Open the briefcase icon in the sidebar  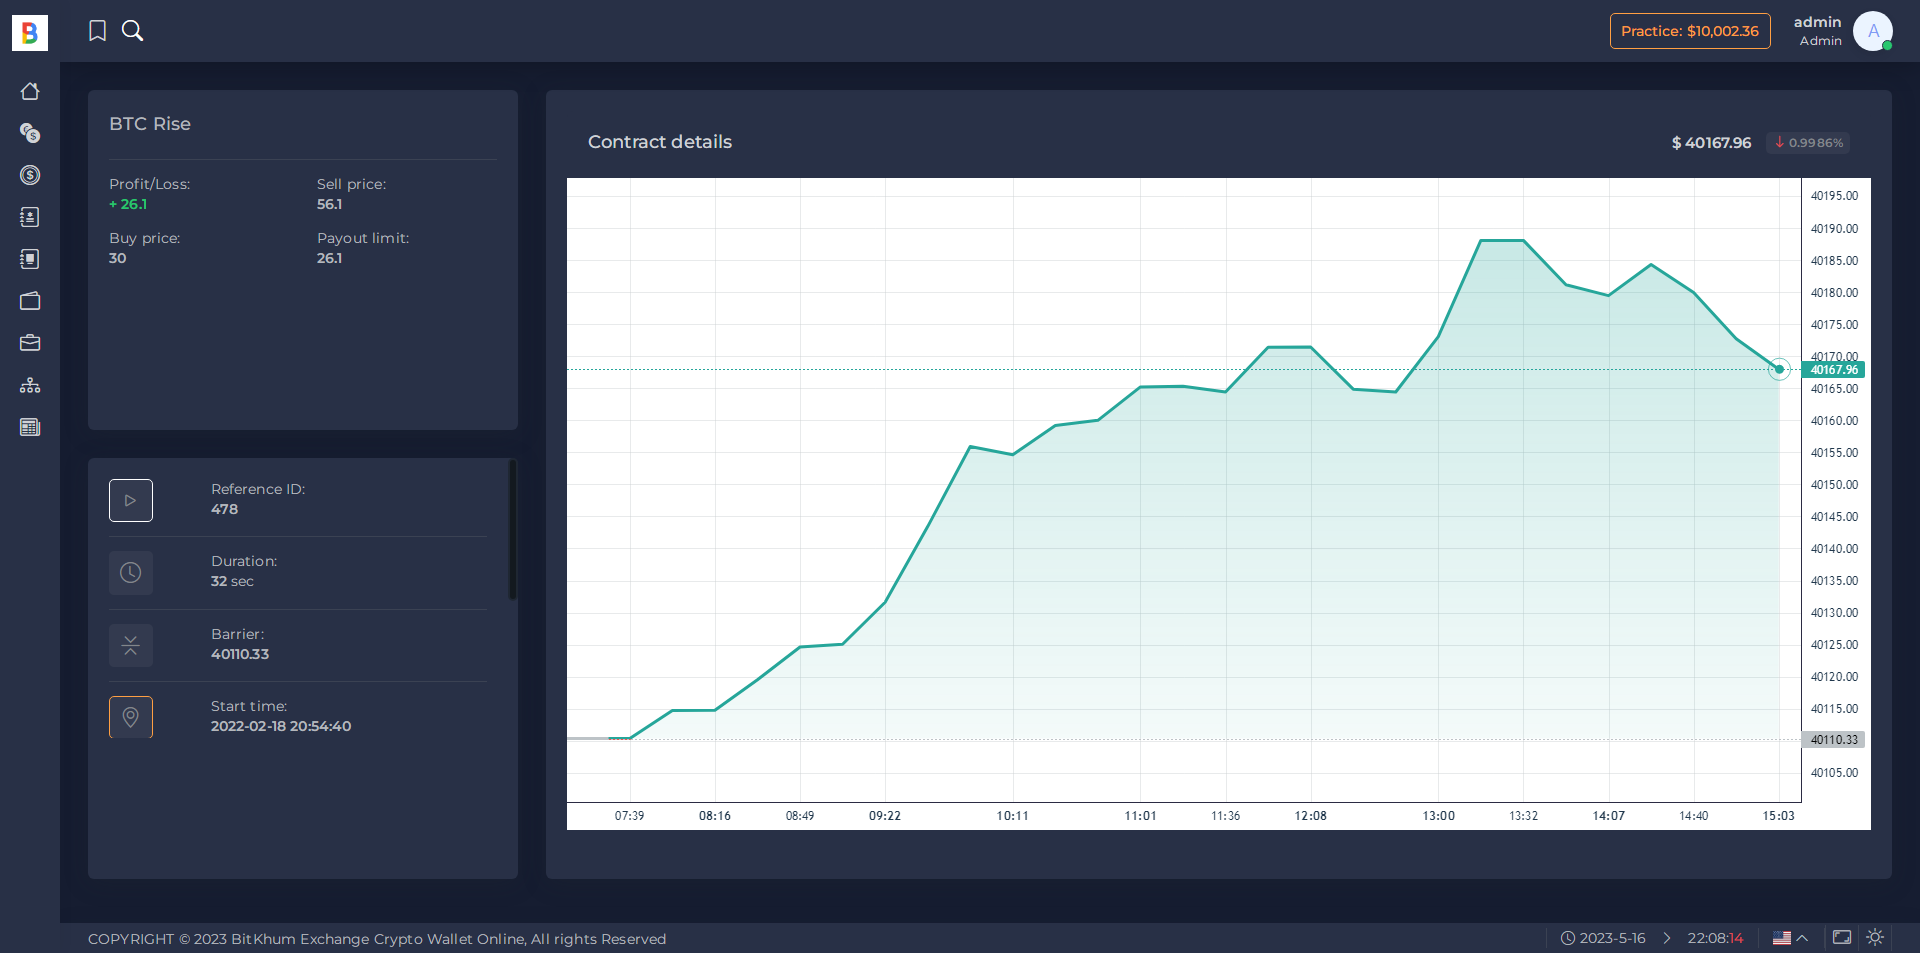pos(30,343)
